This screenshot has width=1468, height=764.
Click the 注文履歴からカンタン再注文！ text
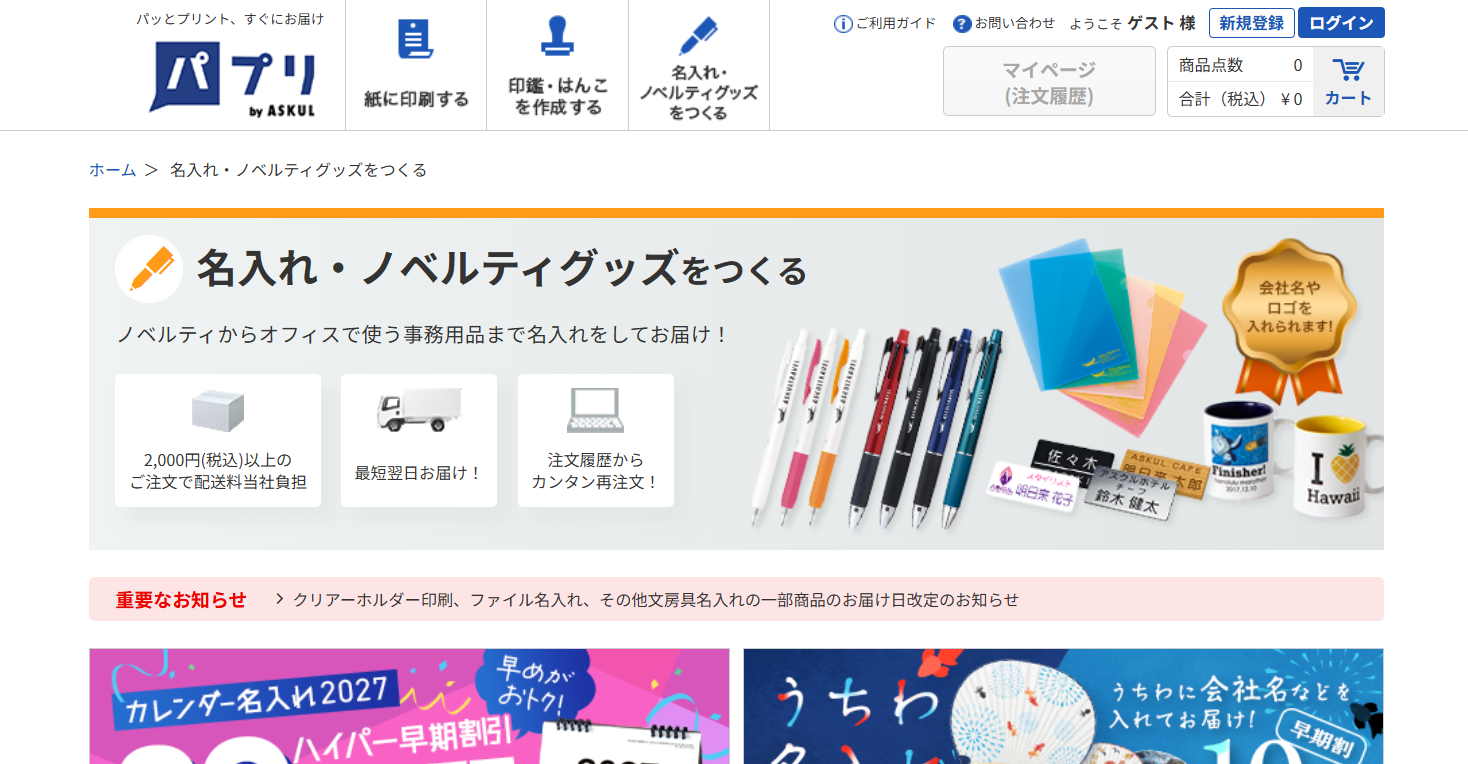[596, 471]
